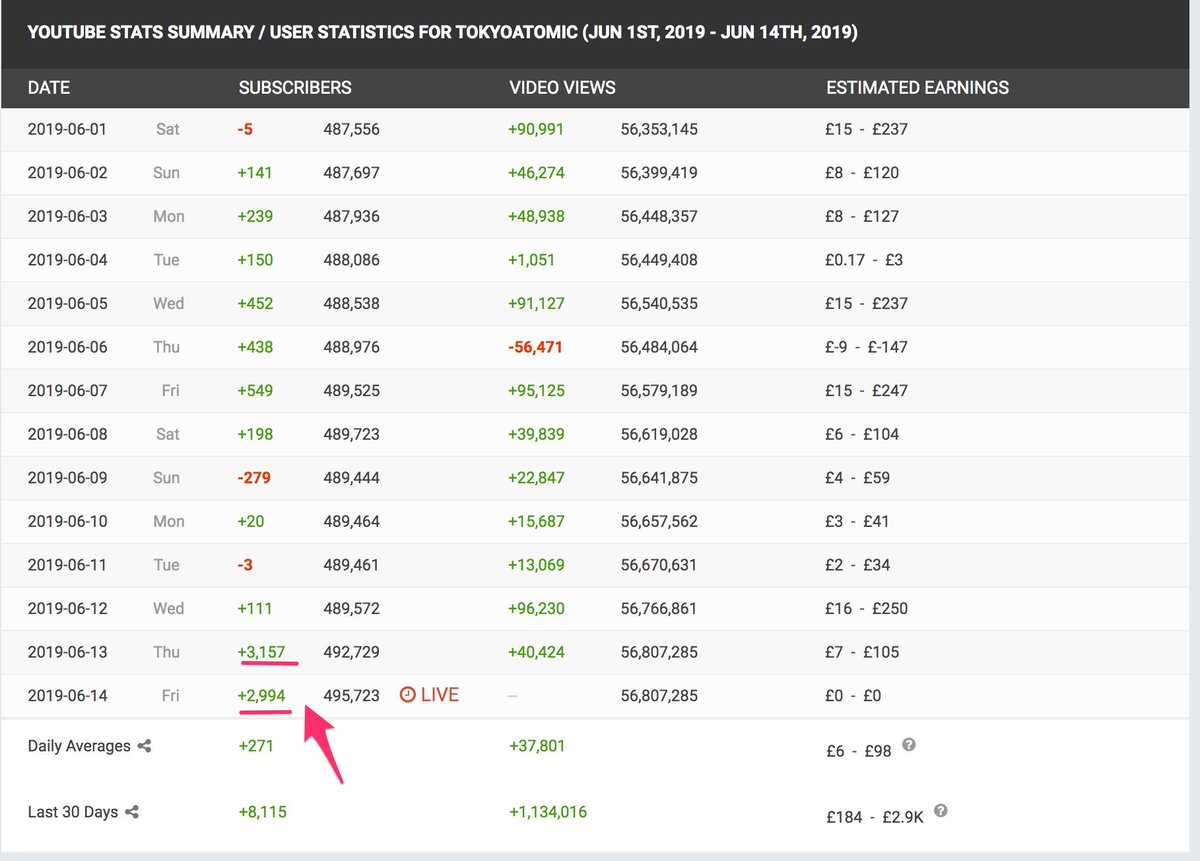
Task: Click the negative subscriber change -279
Action: tap(255, 477)
